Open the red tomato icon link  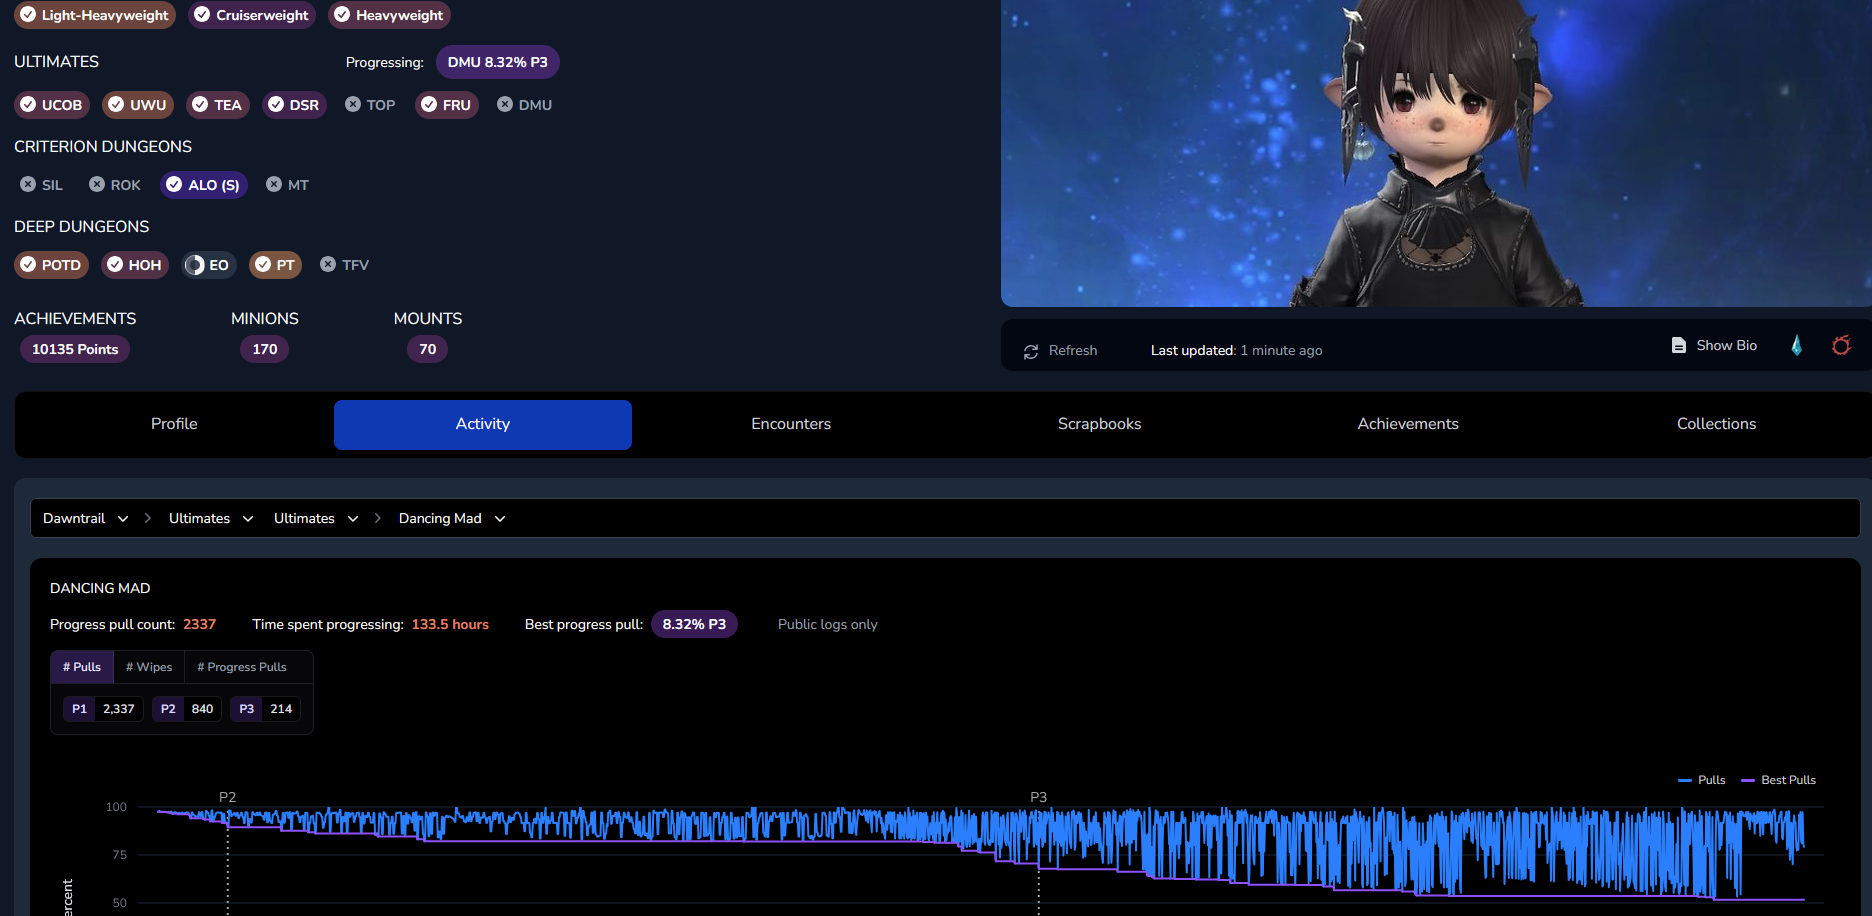point(1841,345)
